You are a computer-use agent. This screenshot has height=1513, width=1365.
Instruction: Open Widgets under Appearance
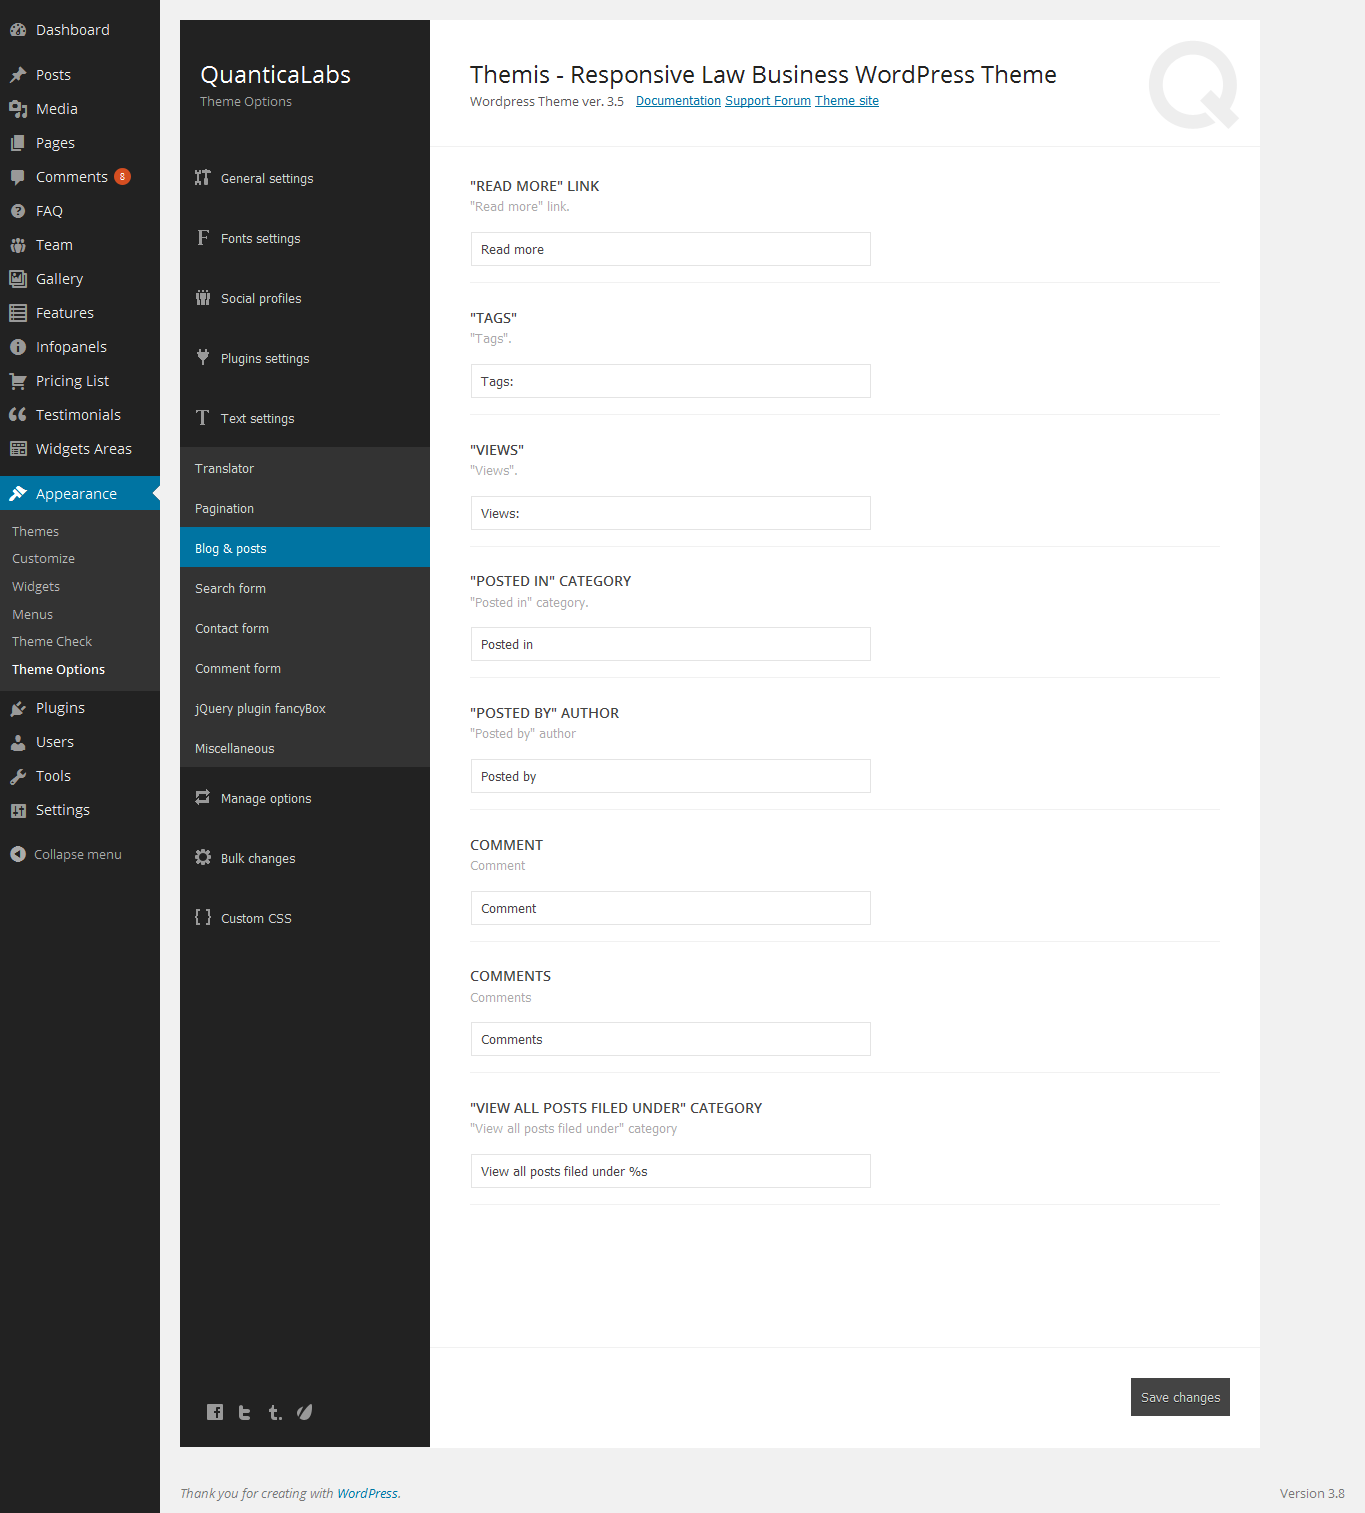[36, 587]
